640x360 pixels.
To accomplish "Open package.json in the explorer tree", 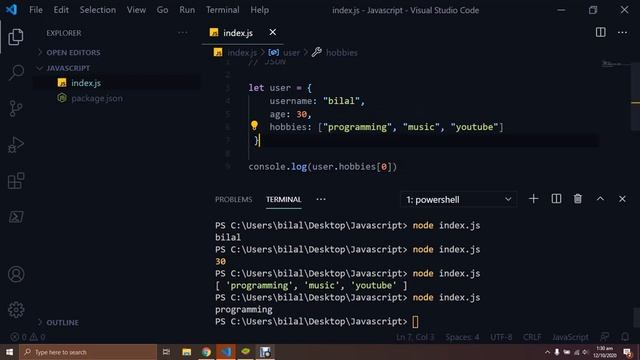I will tap(97, 98).
